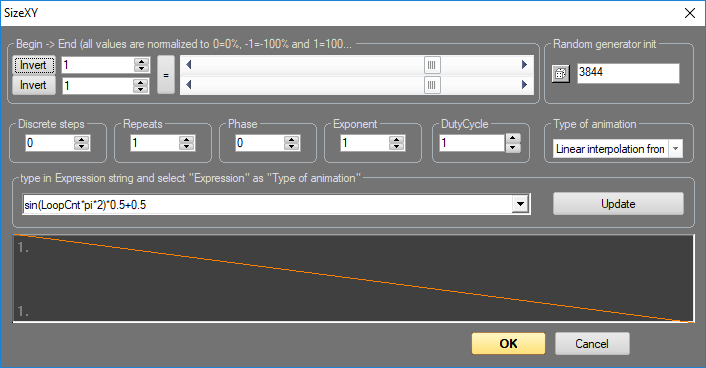Confirm with the OK button
Image resolution: width=706 pixels, height=368 pixels.
508,344
